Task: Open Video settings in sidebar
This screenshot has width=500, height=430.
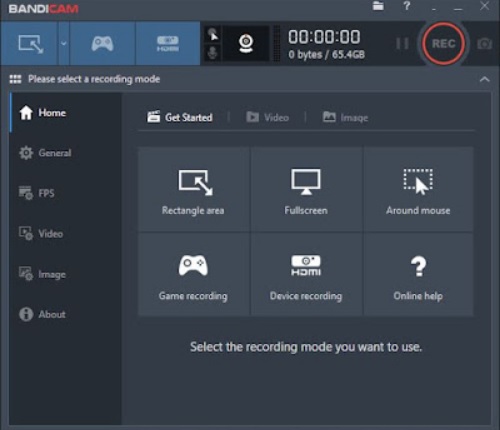Action: (66, 234)
